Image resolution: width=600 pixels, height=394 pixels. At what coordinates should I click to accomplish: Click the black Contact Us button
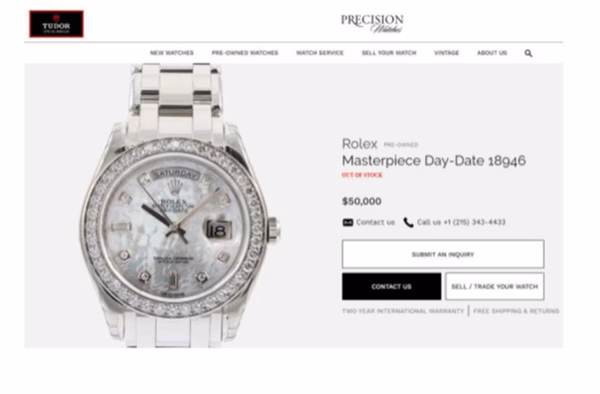(x=391, y=286)
